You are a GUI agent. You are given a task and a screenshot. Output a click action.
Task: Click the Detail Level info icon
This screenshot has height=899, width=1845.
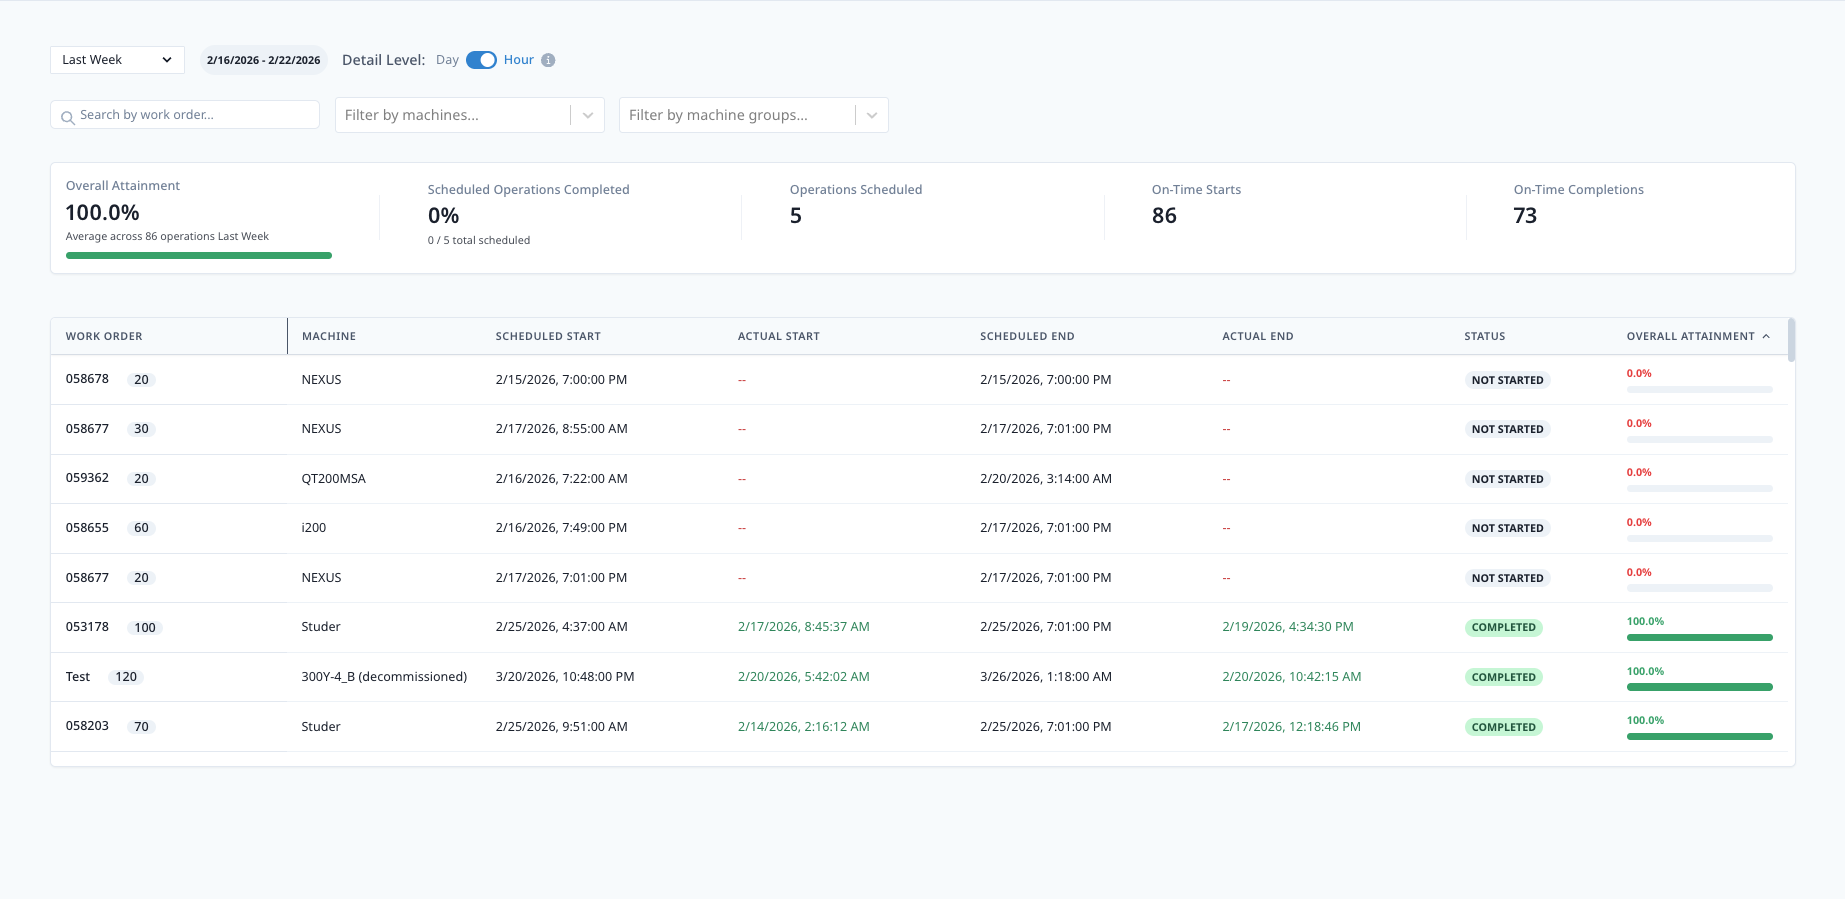(x=548, y=60)
